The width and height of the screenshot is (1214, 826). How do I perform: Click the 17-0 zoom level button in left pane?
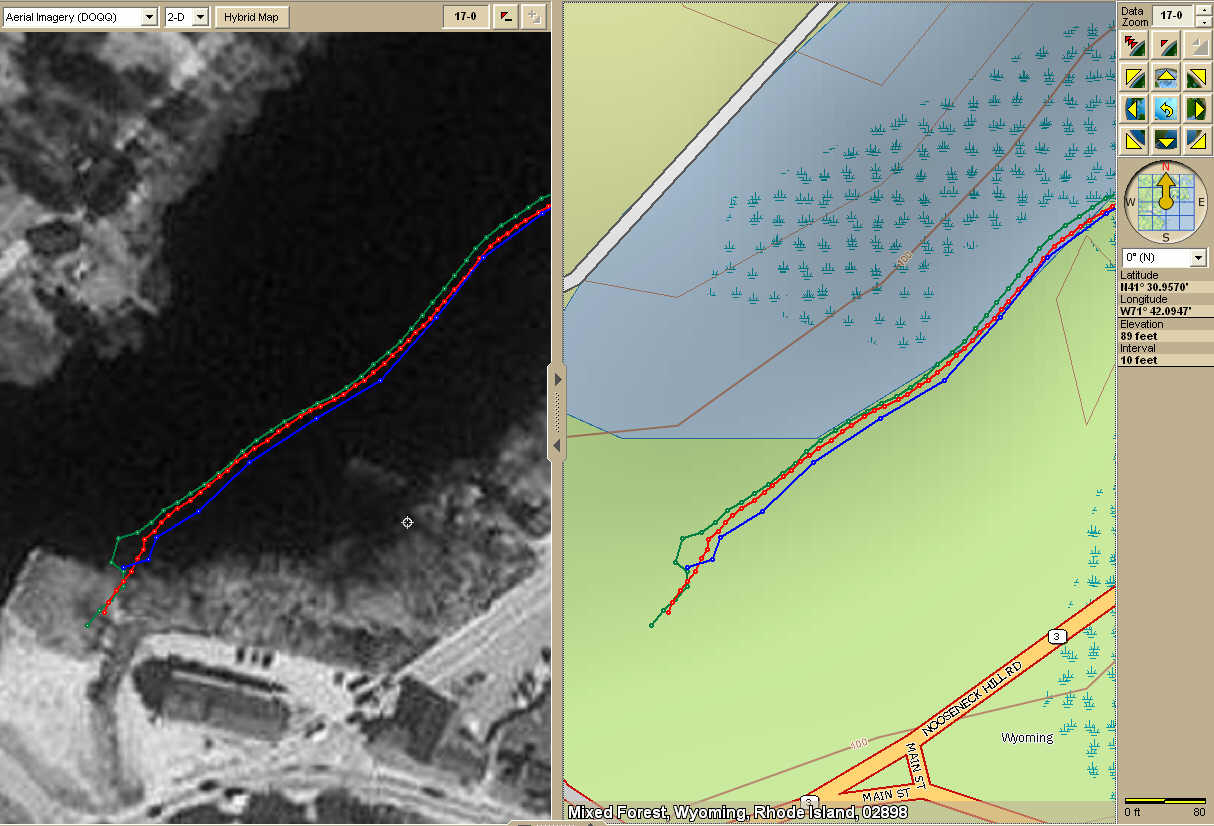(465, 17)
